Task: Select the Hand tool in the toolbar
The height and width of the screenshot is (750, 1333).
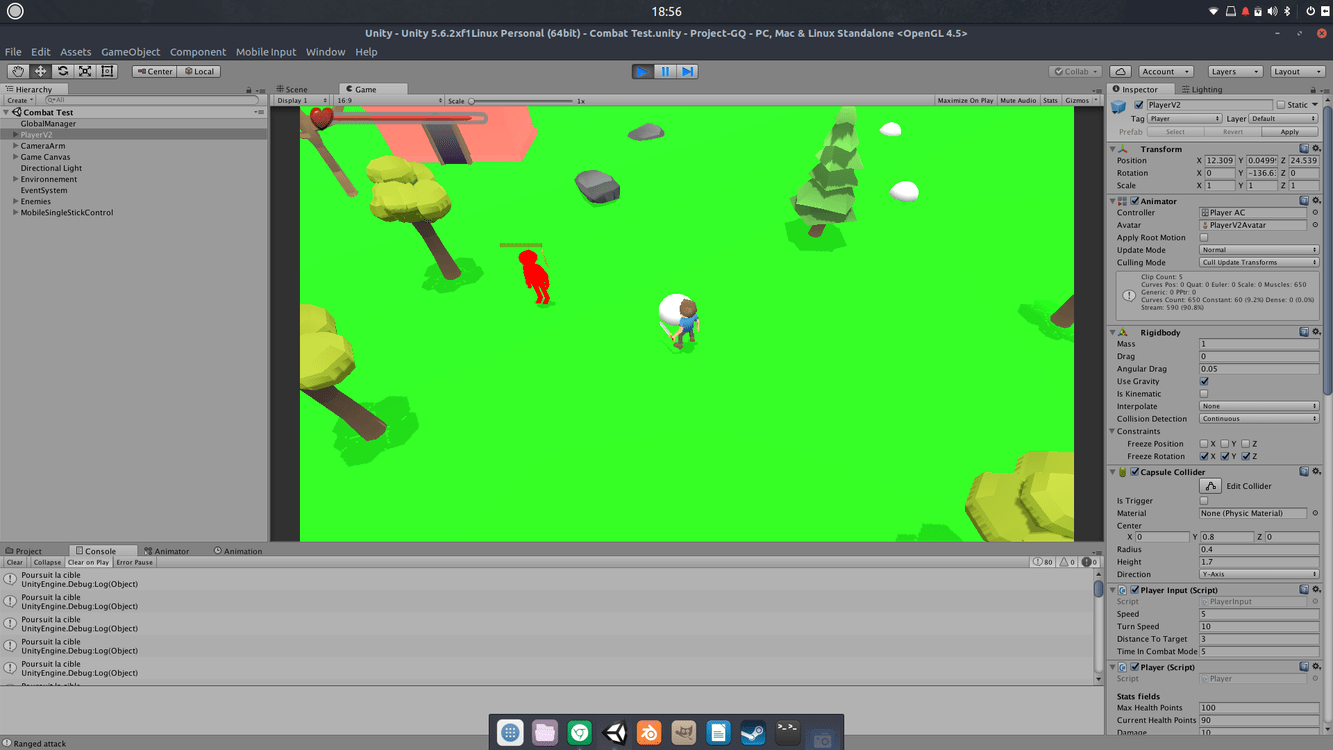Action: pyautogui.click(x=18, y=71)
